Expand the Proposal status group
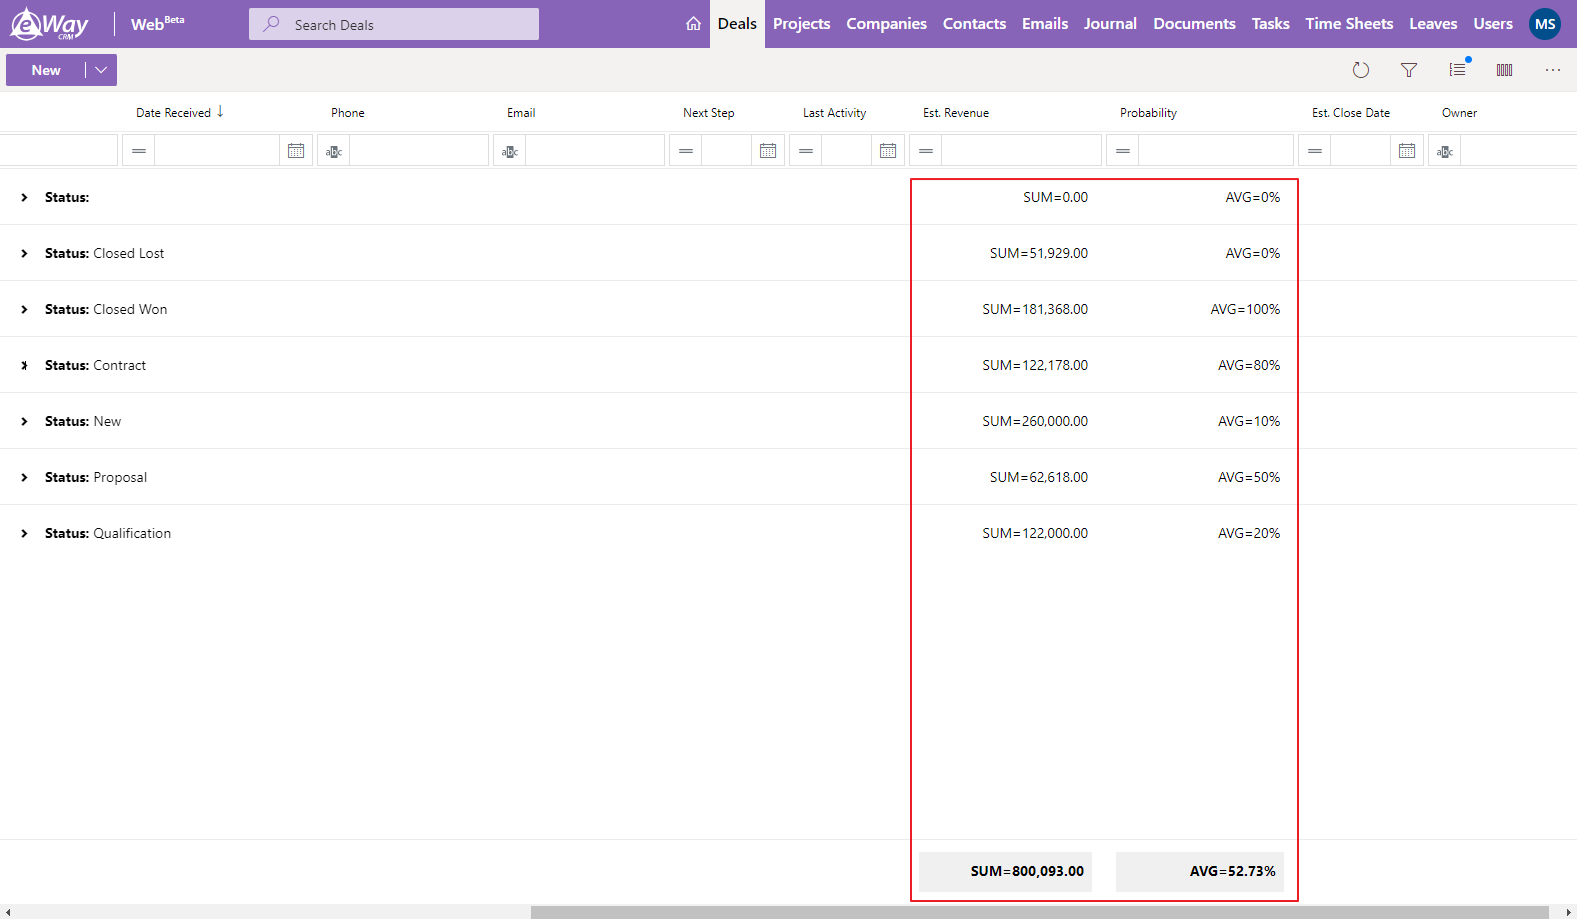Screen dimensions: 1577x919 24,478
